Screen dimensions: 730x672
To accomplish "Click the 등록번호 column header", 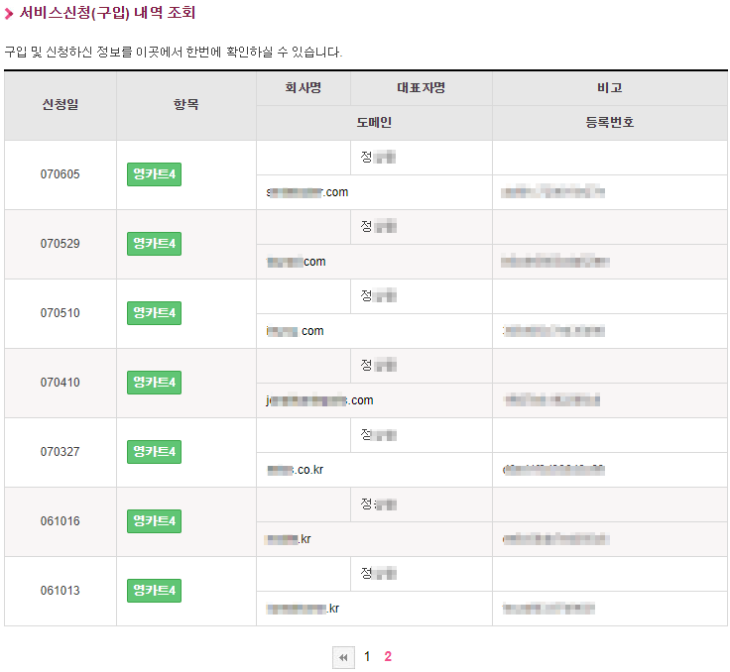I will (609, 123).
